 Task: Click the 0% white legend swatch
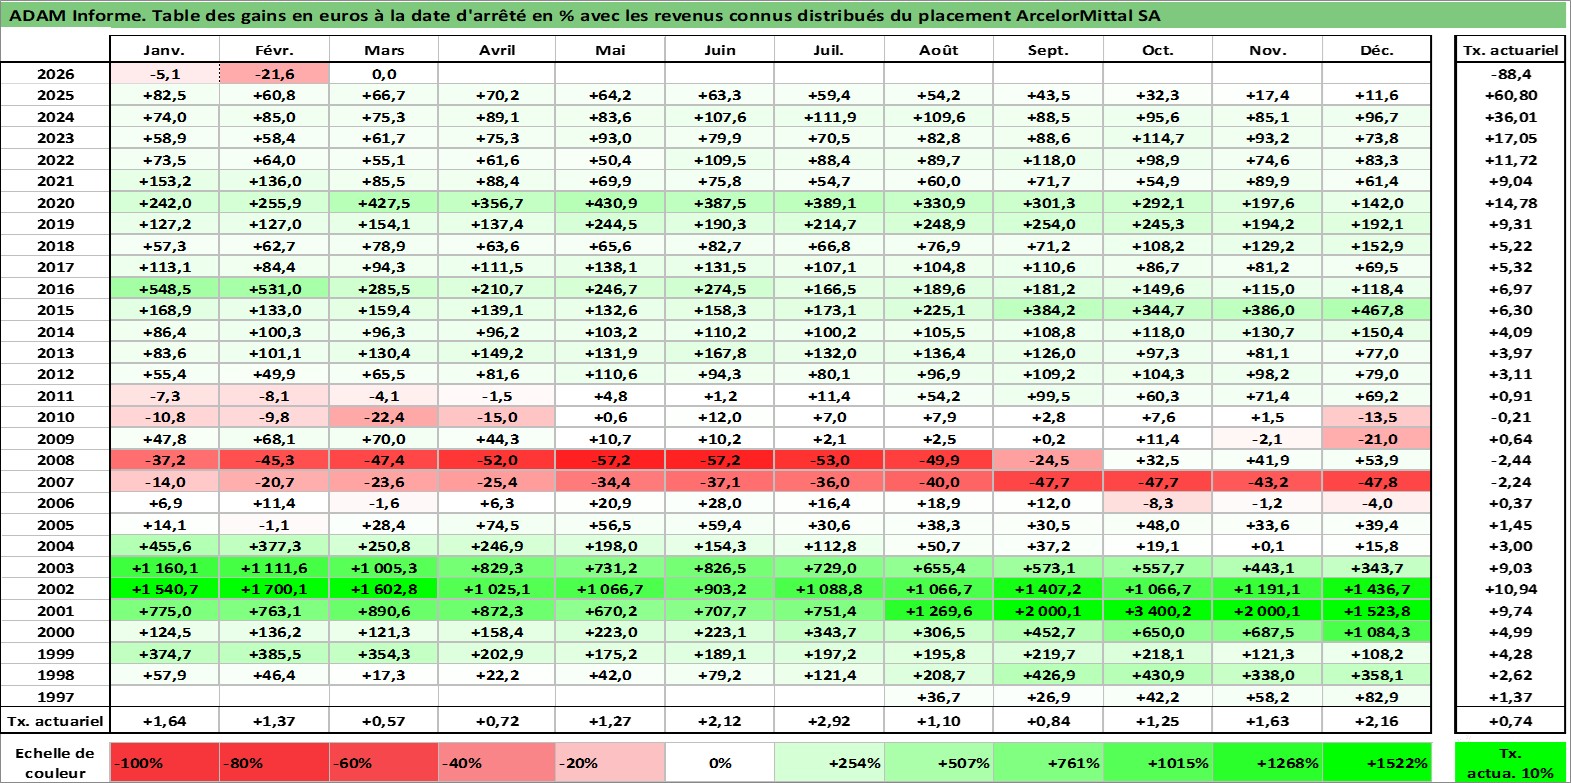pyautogui.click(x=720, y=762)
